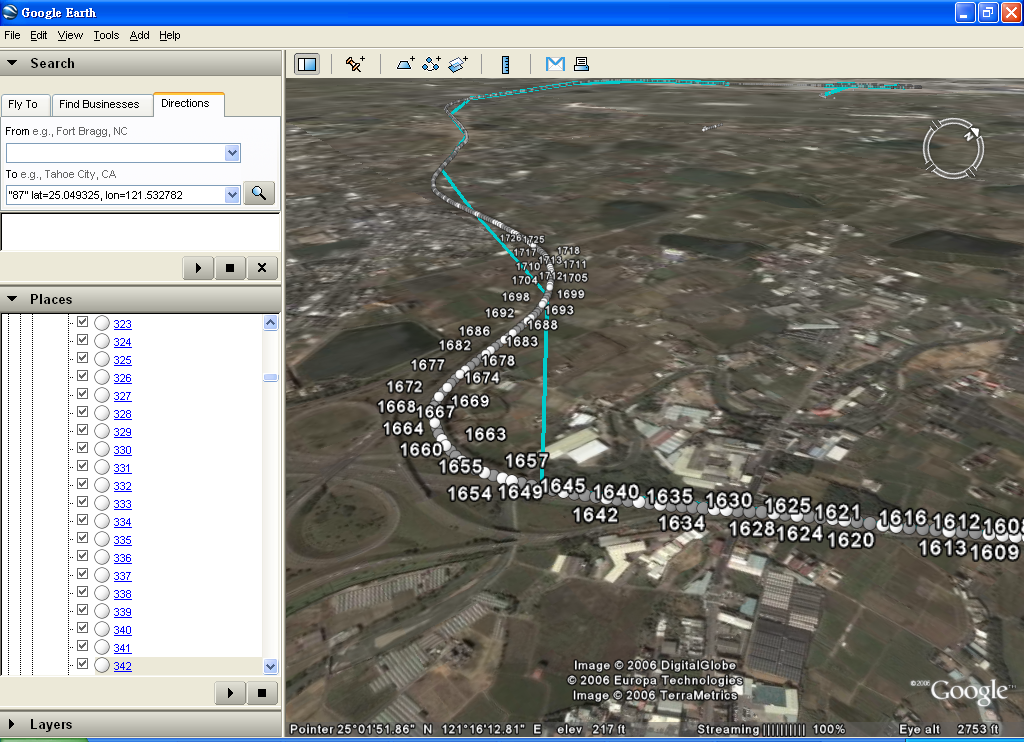Uncheck the checkbox for placemark 341
Viewport: 1024px width, 742px height.
pos(82,646)
